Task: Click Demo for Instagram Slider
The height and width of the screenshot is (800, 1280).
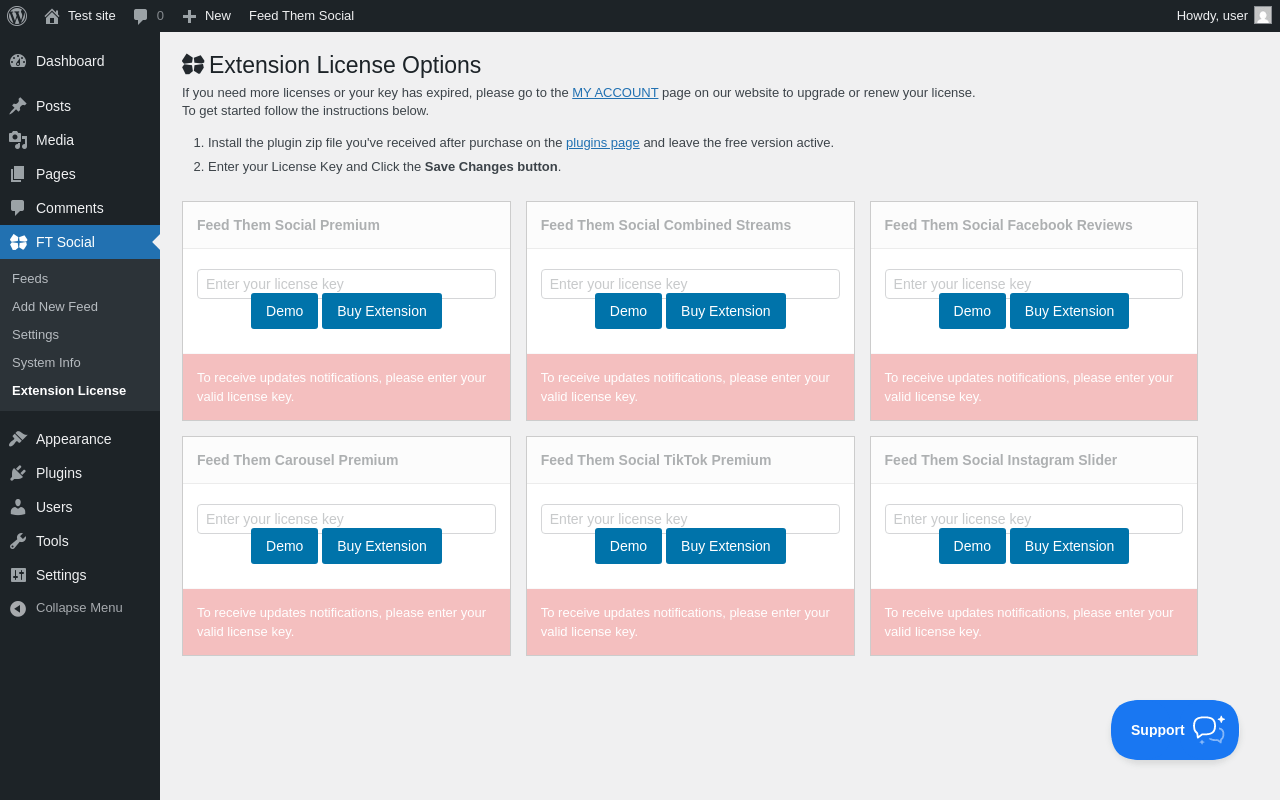Action: pyautogui.click(x=972, y=546)
